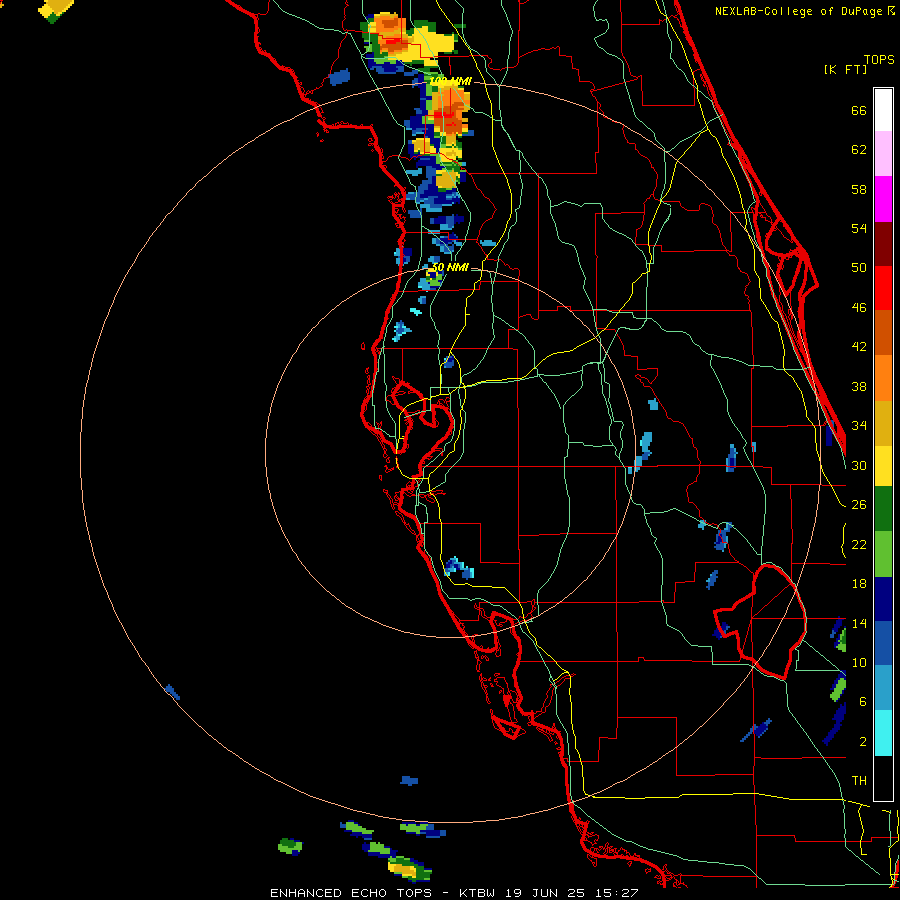Click the bright red legend swatch
Image resolution: width=900 pixels, height=900 pixels.
883,288
